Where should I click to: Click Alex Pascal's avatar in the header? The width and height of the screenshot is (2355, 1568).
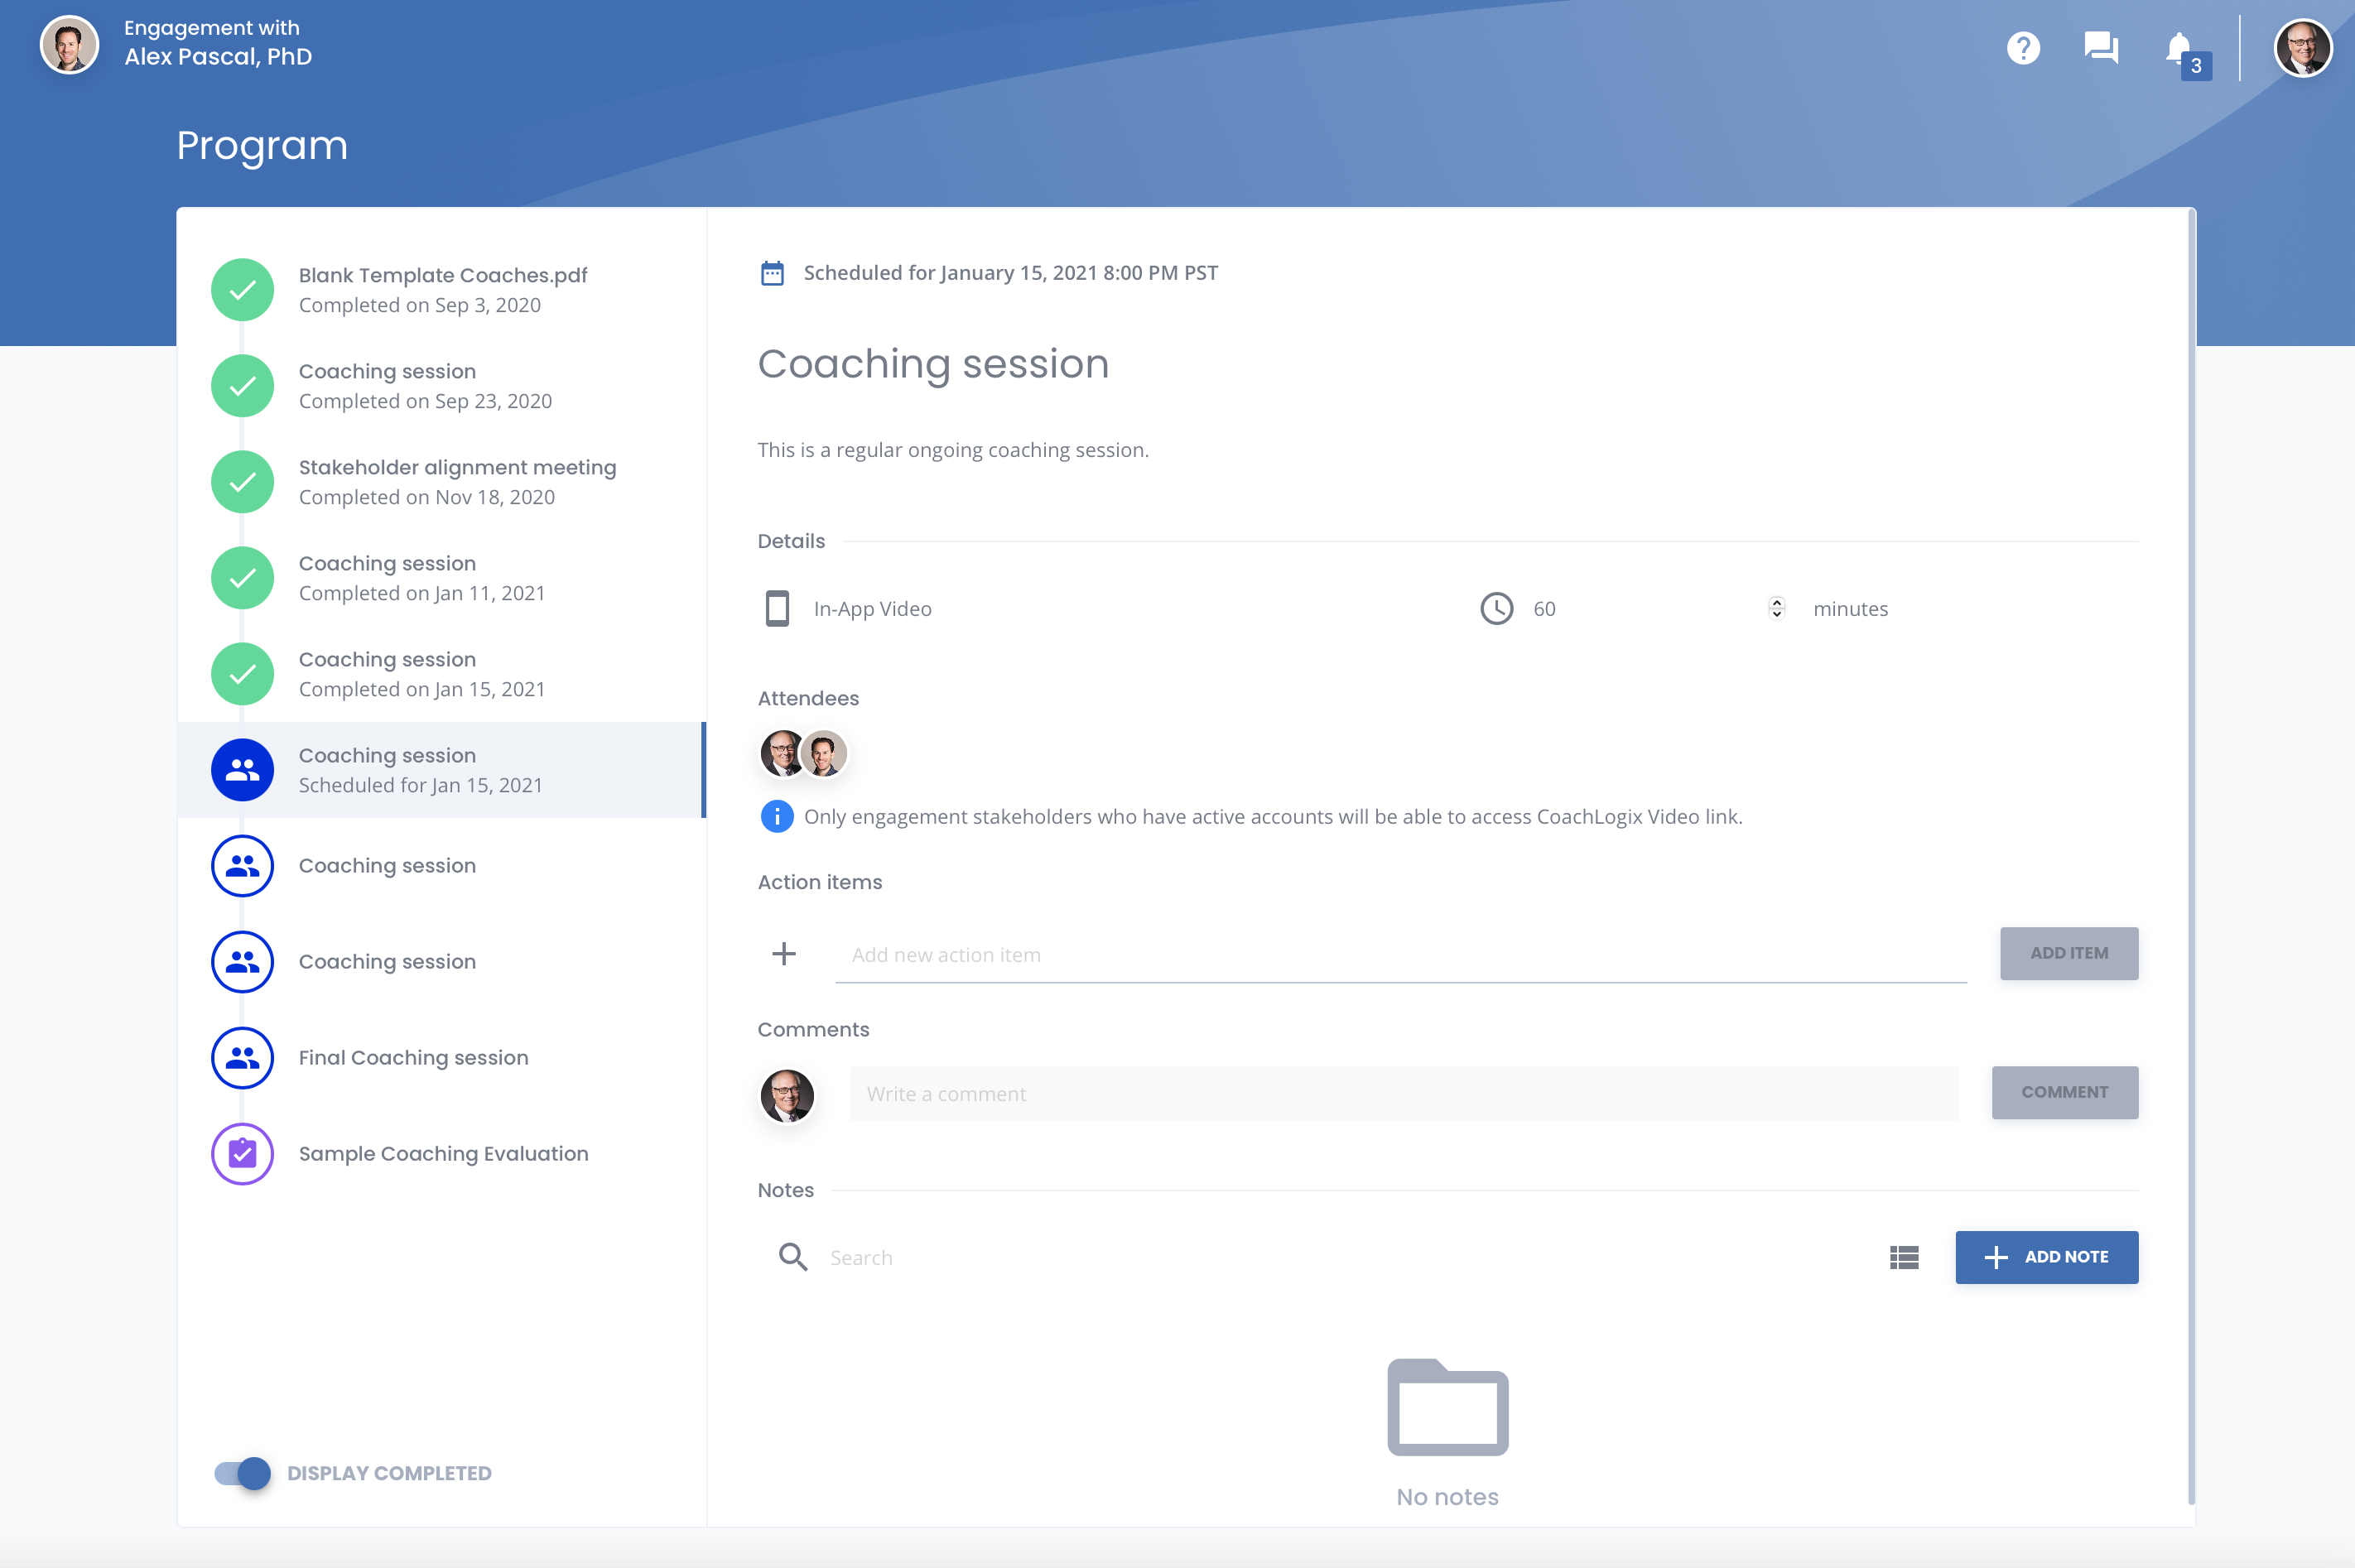pos(69,44)
